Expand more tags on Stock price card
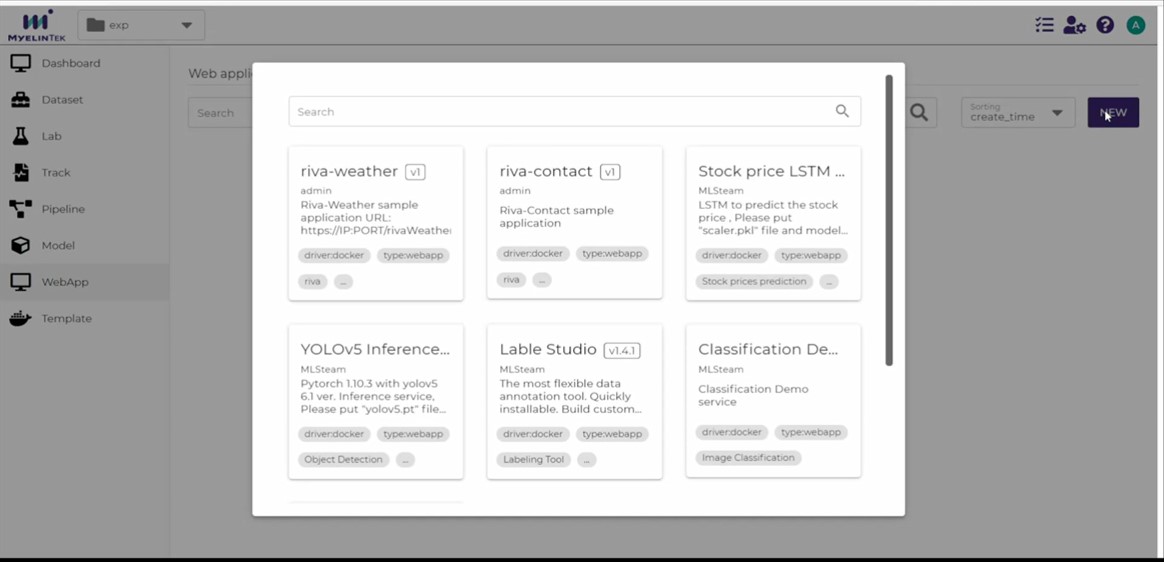The image size is (1164, 562). 829,281
